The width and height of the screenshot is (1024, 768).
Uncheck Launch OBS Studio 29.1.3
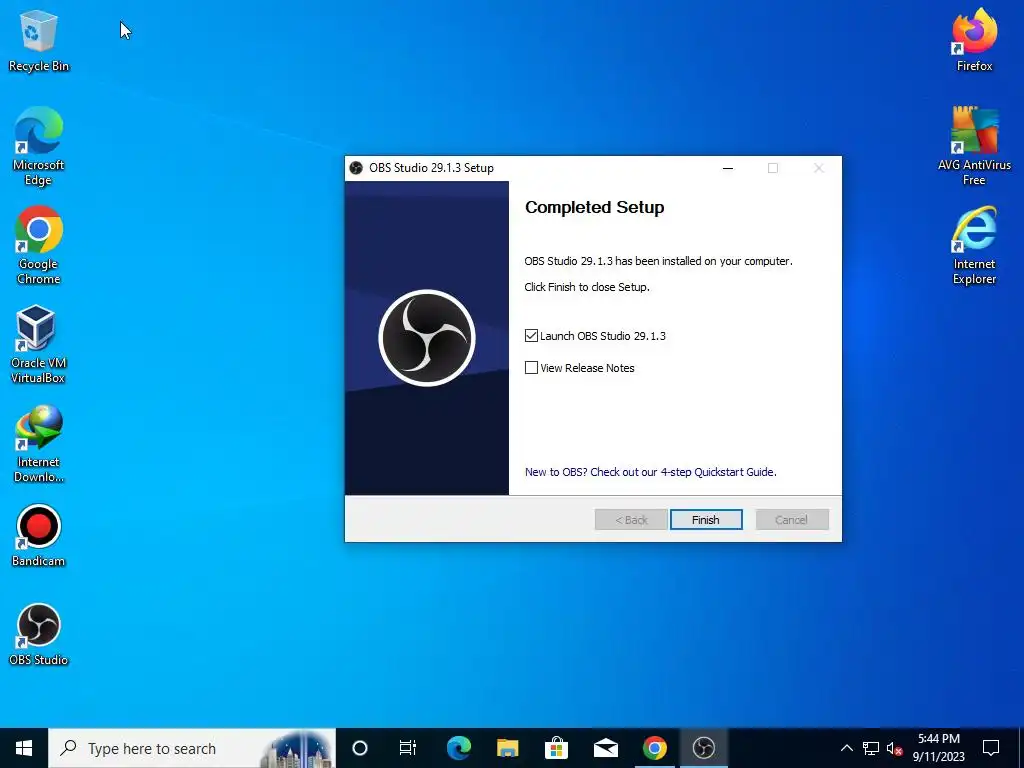click(x=531, y=336)
